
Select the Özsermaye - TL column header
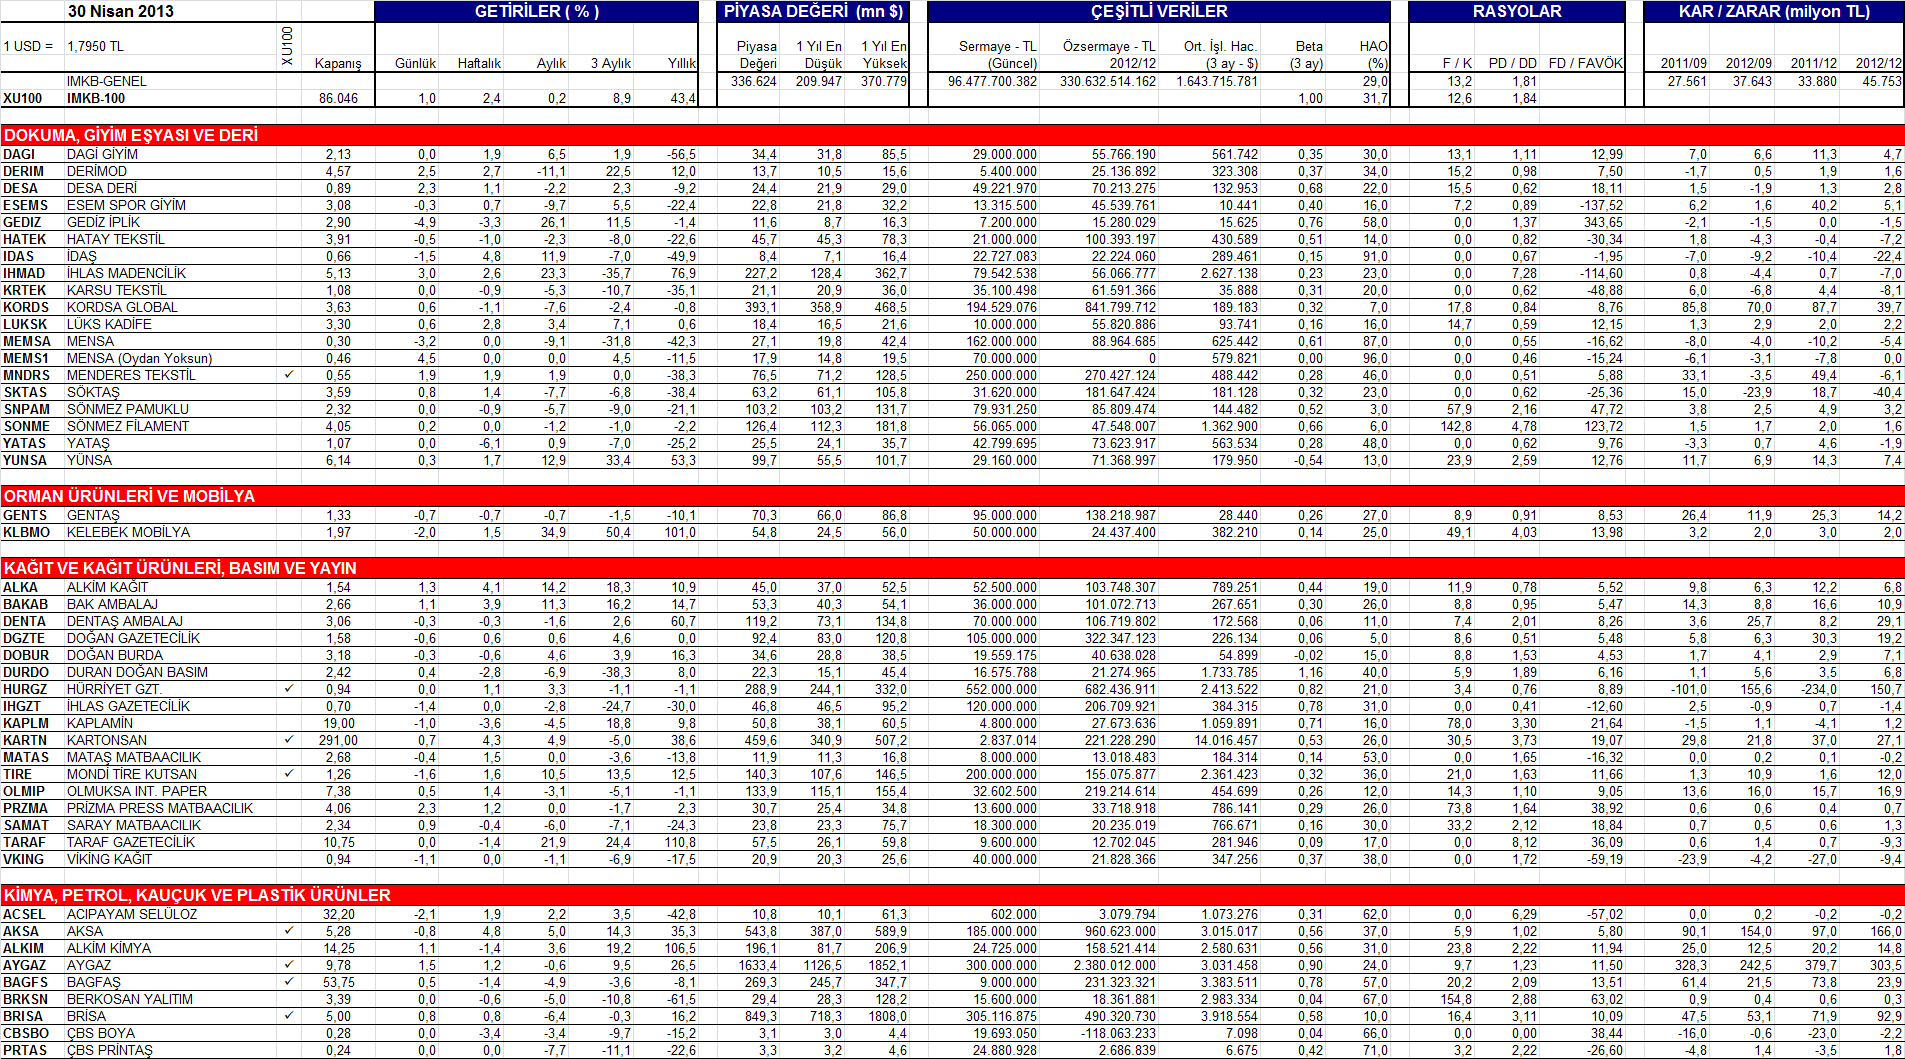tap(1109, 54)
